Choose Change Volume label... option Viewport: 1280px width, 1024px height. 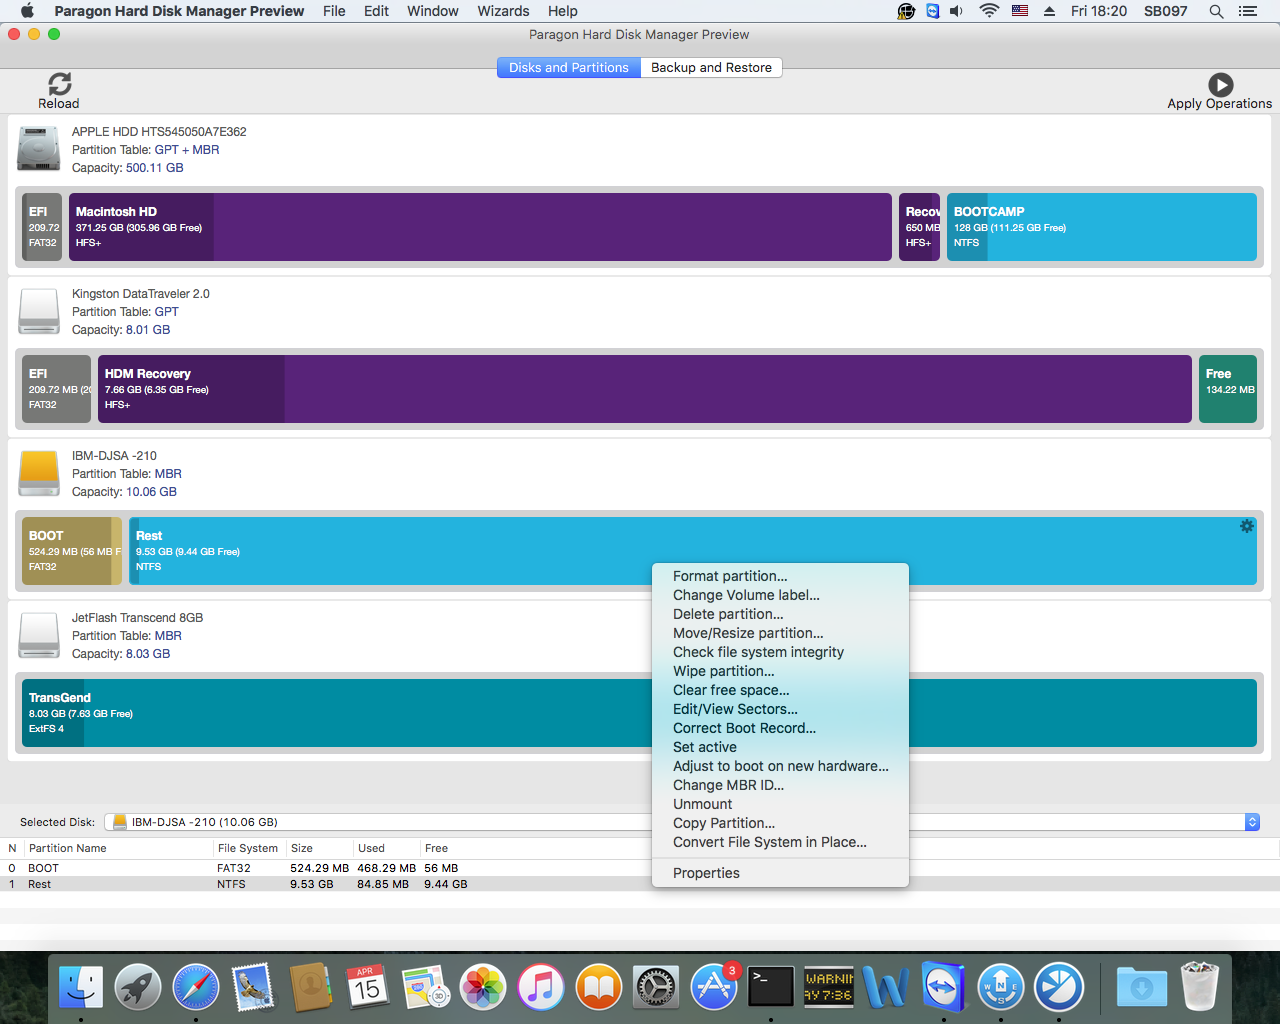point(780,595)
